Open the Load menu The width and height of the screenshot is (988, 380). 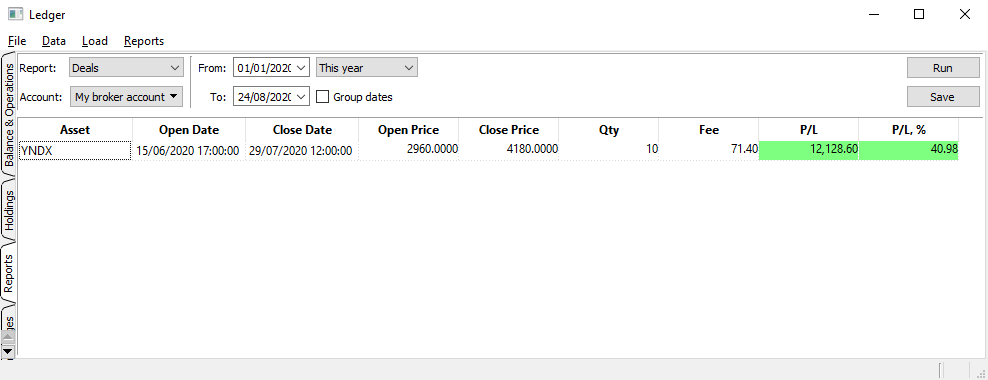pos(95,41)
